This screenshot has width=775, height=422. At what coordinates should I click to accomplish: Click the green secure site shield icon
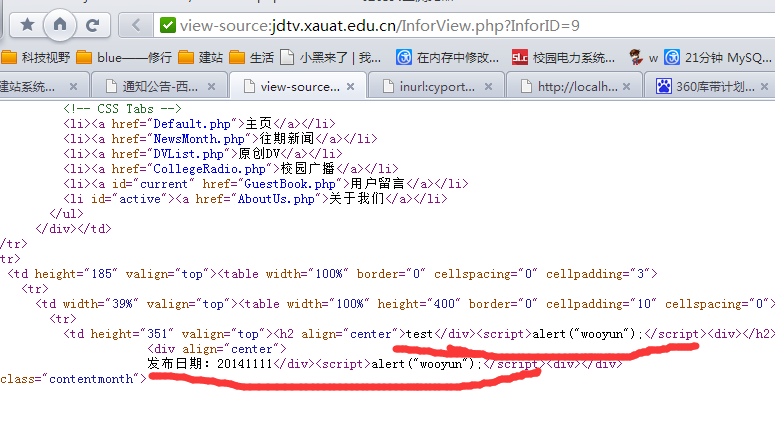[168, 25]
